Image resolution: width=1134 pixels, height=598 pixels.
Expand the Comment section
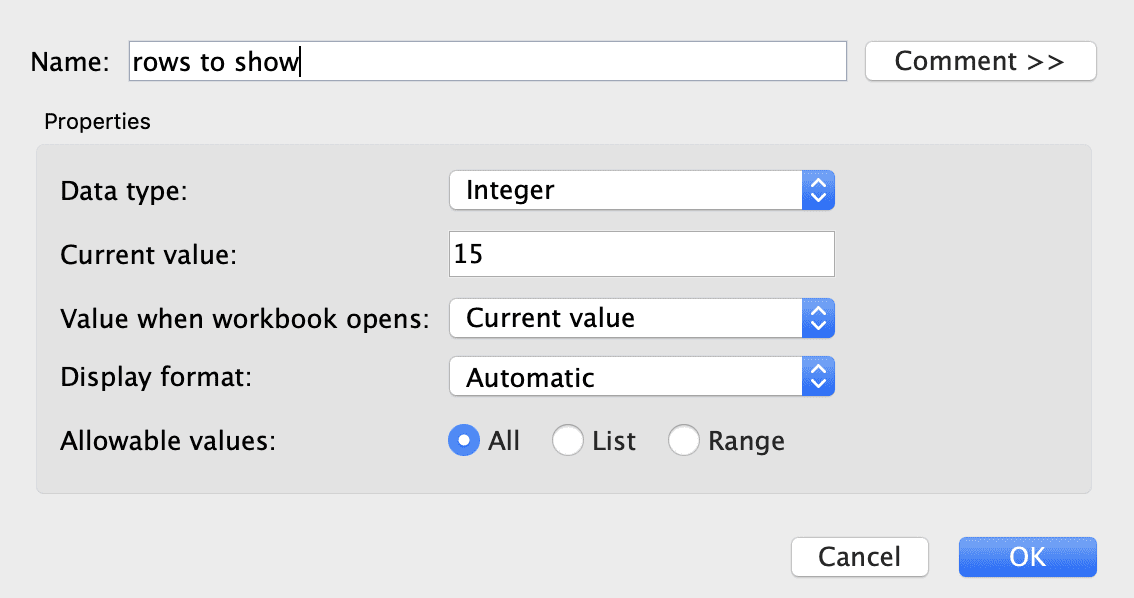pyautogui.click(x=979, y=61)
